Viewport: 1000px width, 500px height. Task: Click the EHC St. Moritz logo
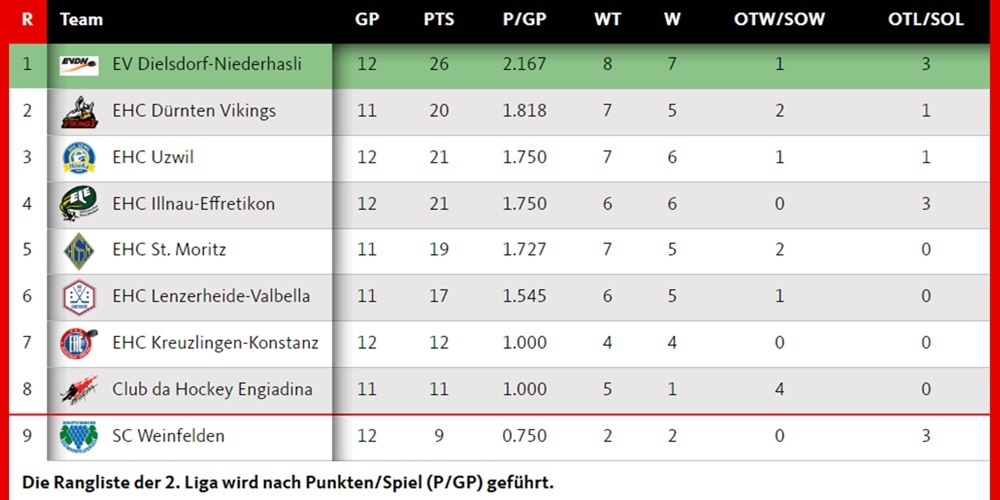79,250
